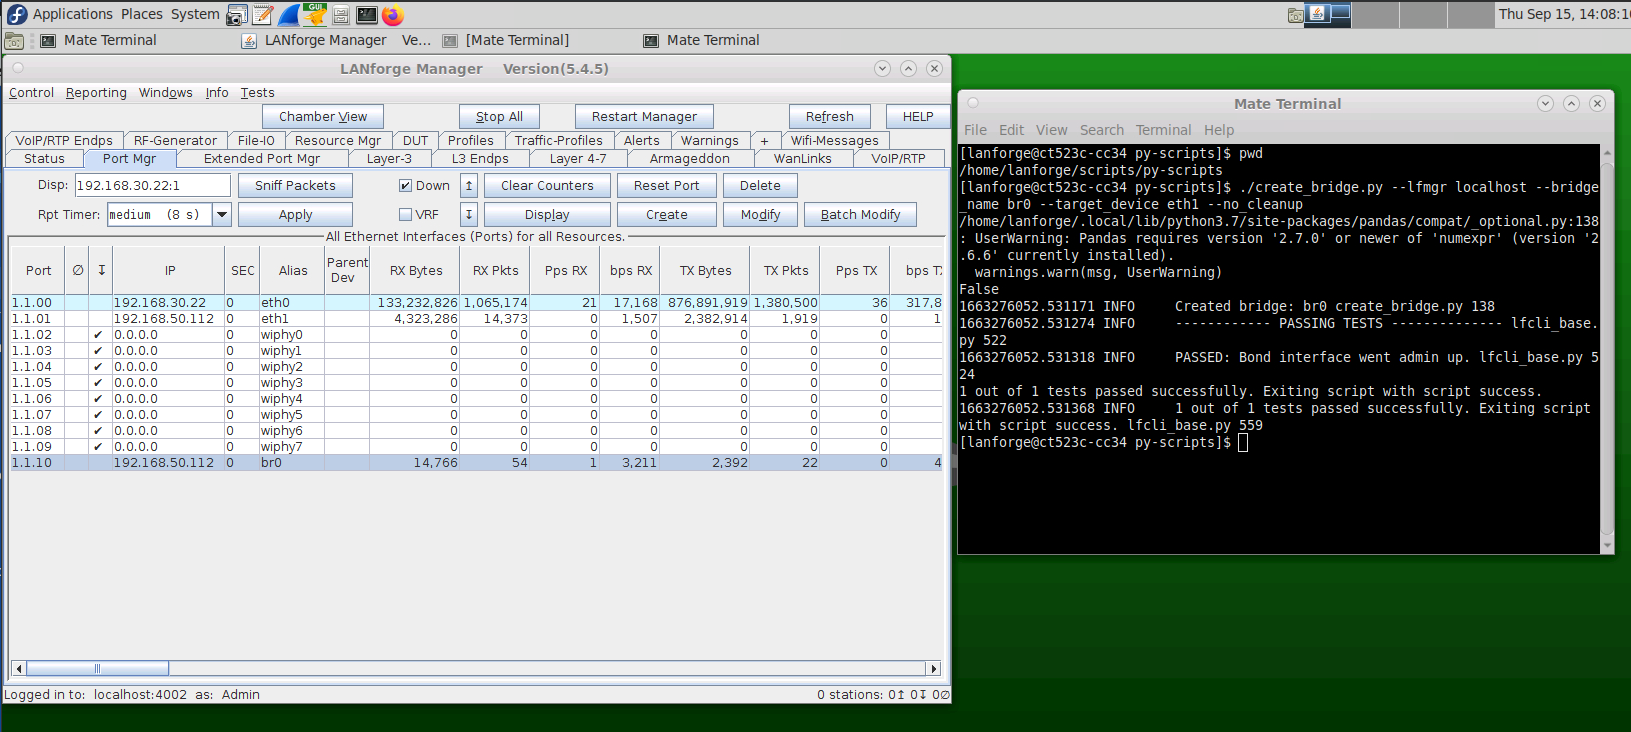Enable the VRF checkbox
The image size is (1631, 732).
405,214
